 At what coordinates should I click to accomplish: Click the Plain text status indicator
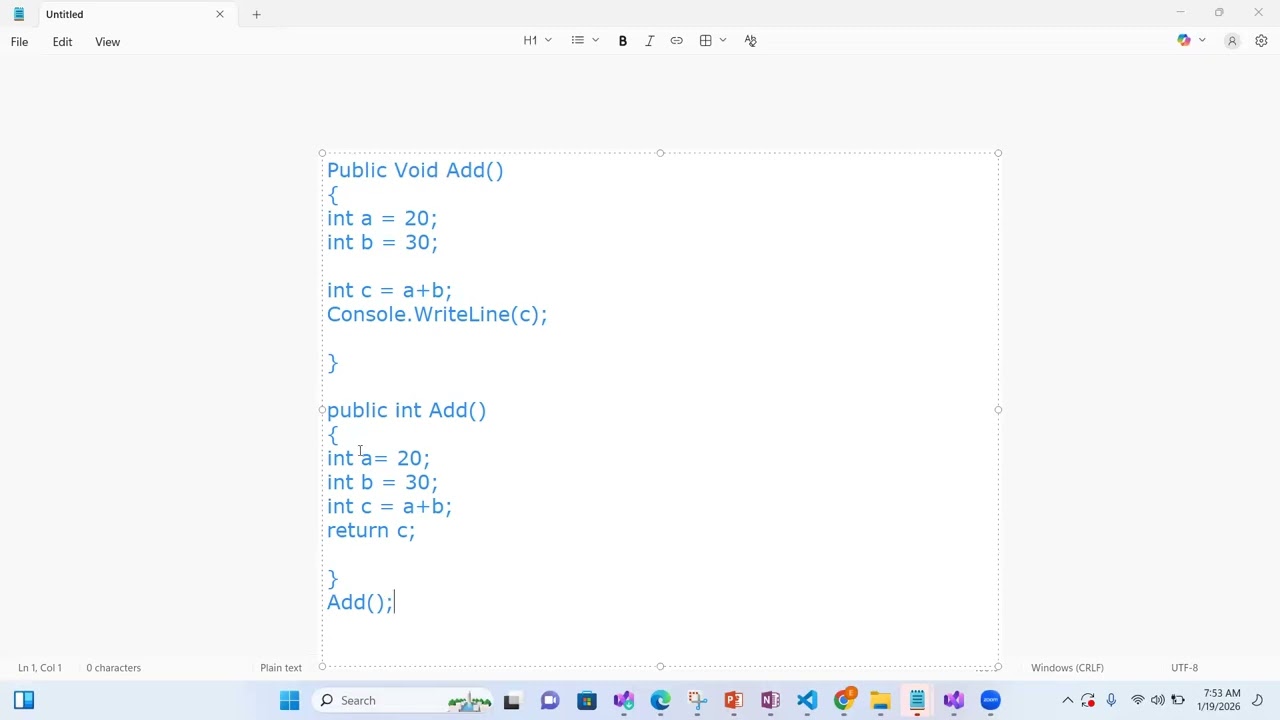tap(281, 668)
